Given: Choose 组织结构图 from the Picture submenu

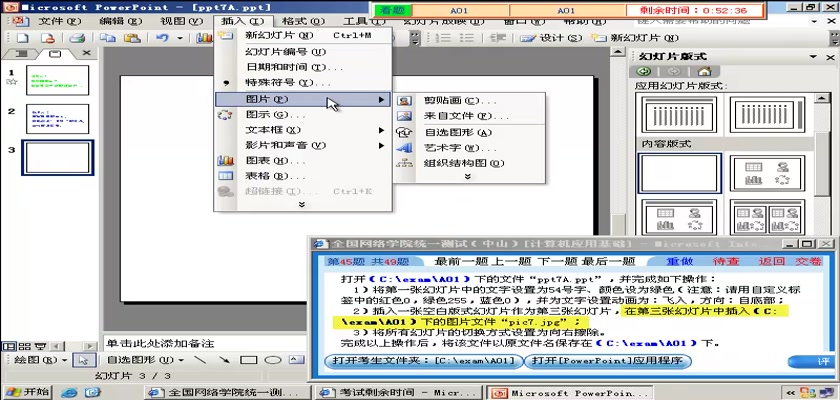Looking at the screenshot, I should [x=469, y=163].
